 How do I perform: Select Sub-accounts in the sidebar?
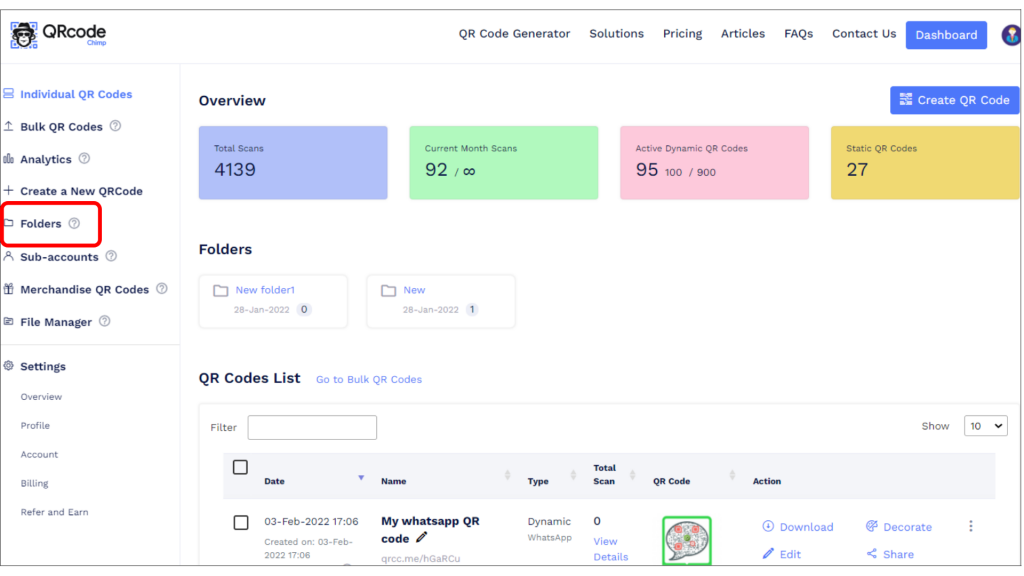pyautogui.click(x=59, y=257)
